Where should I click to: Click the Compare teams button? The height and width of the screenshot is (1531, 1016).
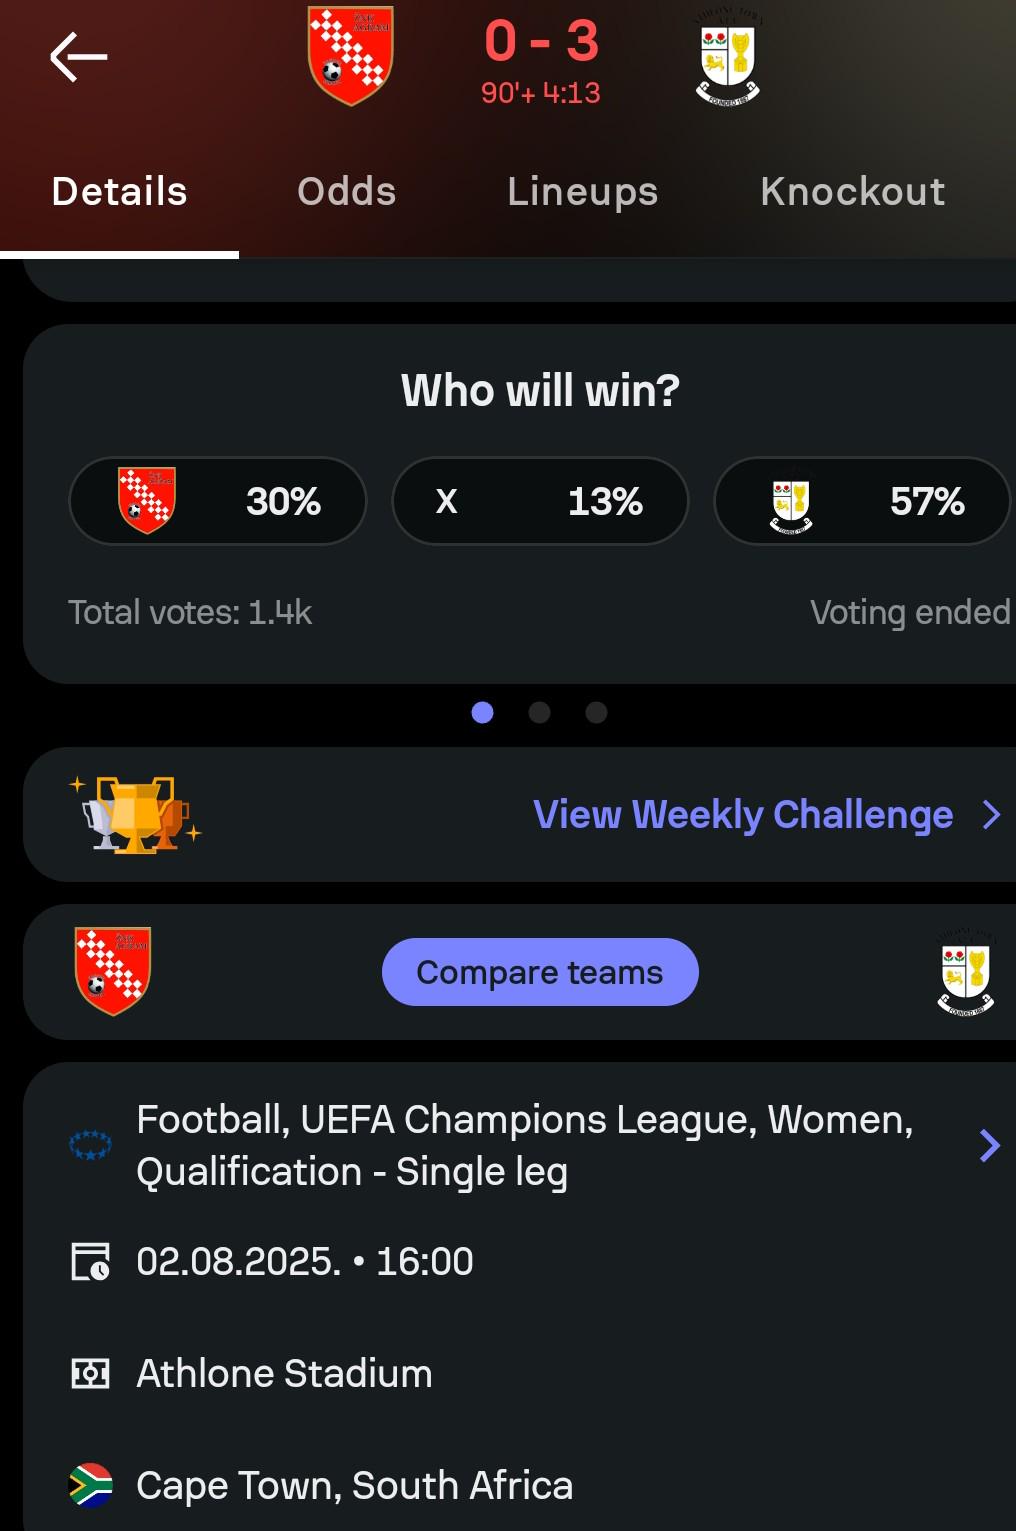[540, 972]
